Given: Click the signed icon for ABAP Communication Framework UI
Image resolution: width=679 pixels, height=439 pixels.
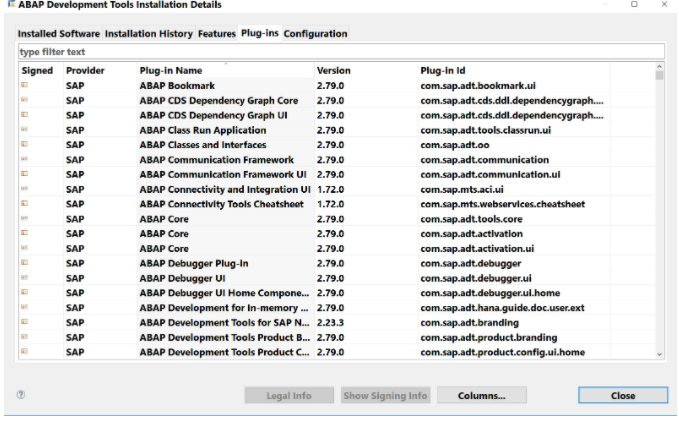Looking at the screenshot, I should point(25,174).
